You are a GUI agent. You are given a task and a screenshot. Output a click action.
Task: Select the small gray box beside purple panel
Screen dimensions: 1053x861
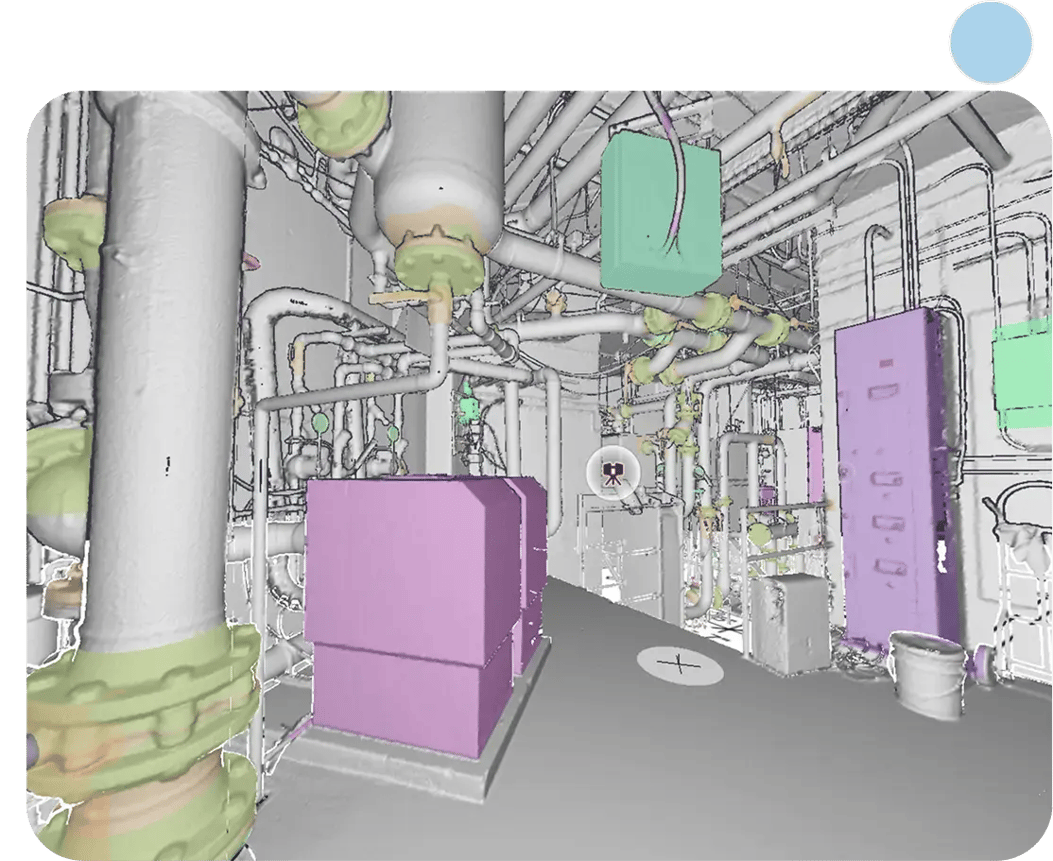coord(790,620)
